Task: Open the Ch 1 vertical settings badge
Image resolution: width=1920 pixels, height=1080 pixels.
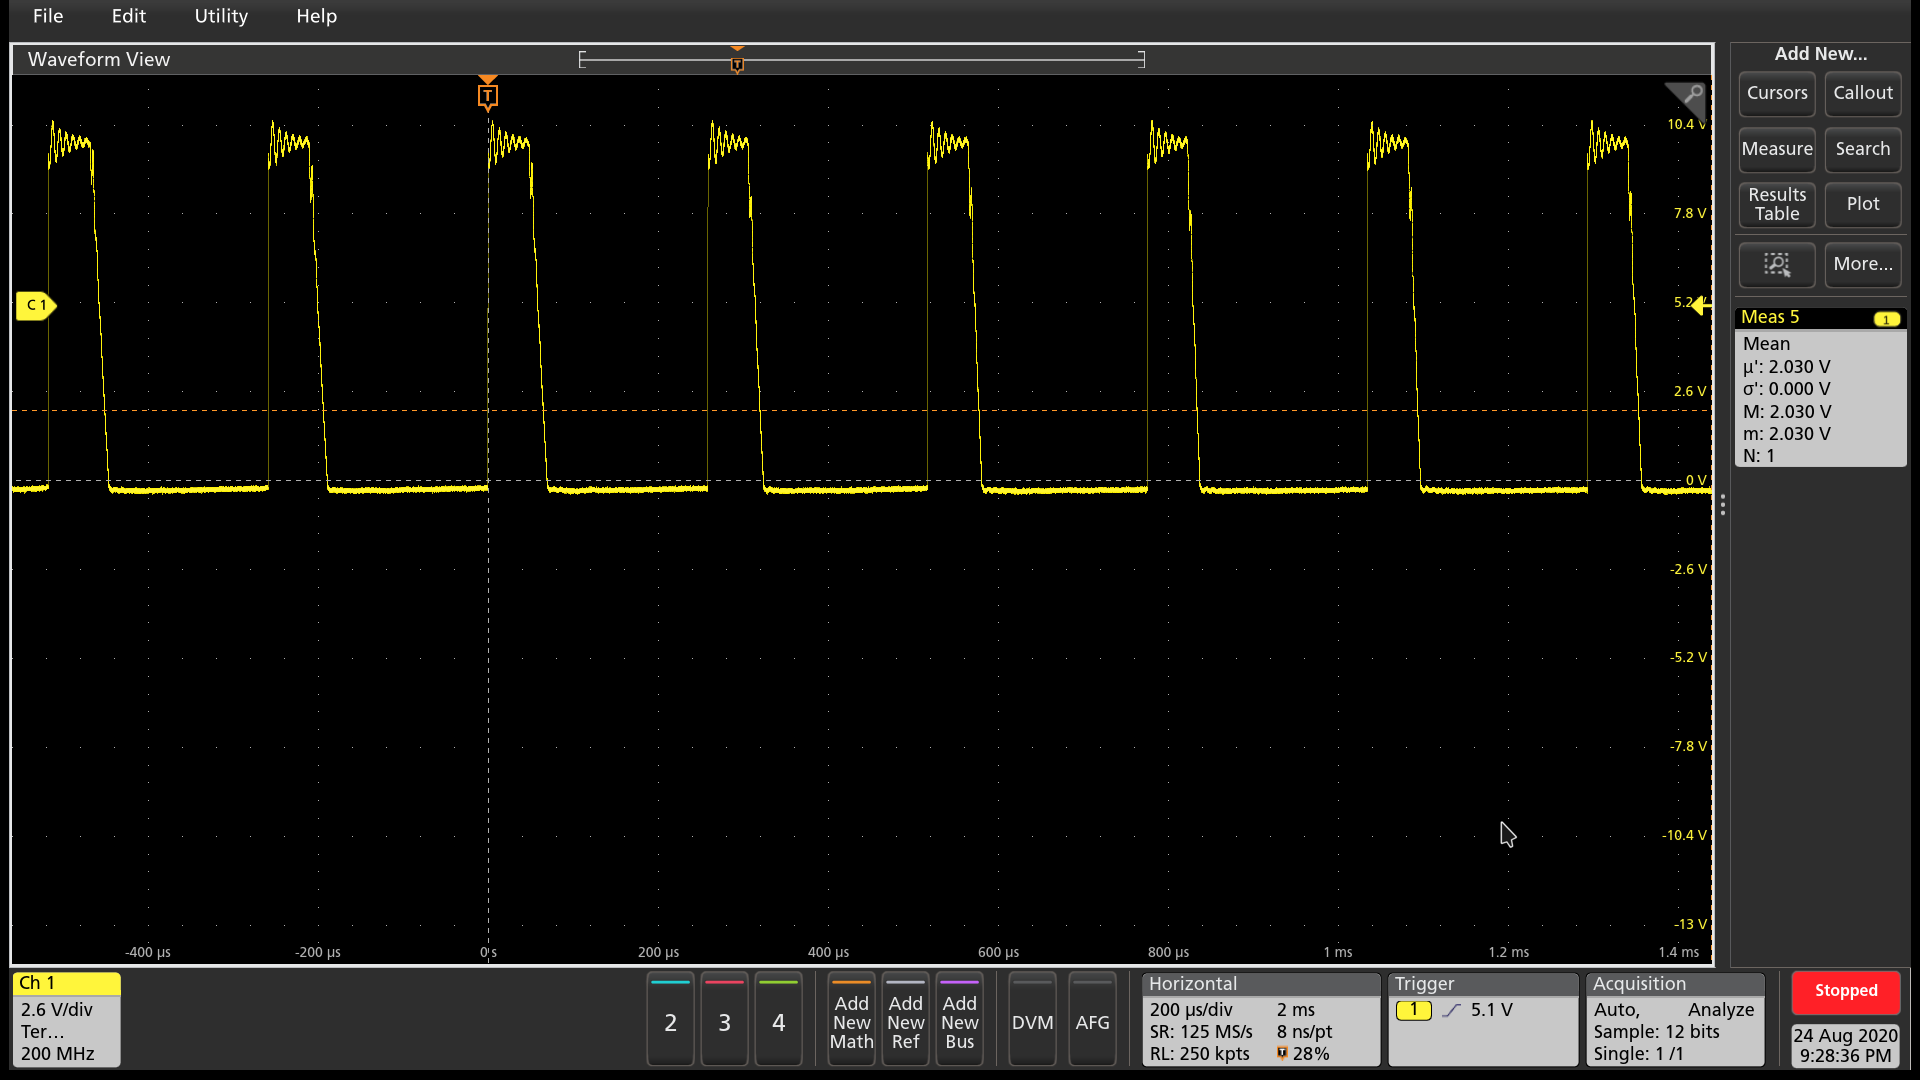Action: pyautogui.click(x=66, y=1019)
